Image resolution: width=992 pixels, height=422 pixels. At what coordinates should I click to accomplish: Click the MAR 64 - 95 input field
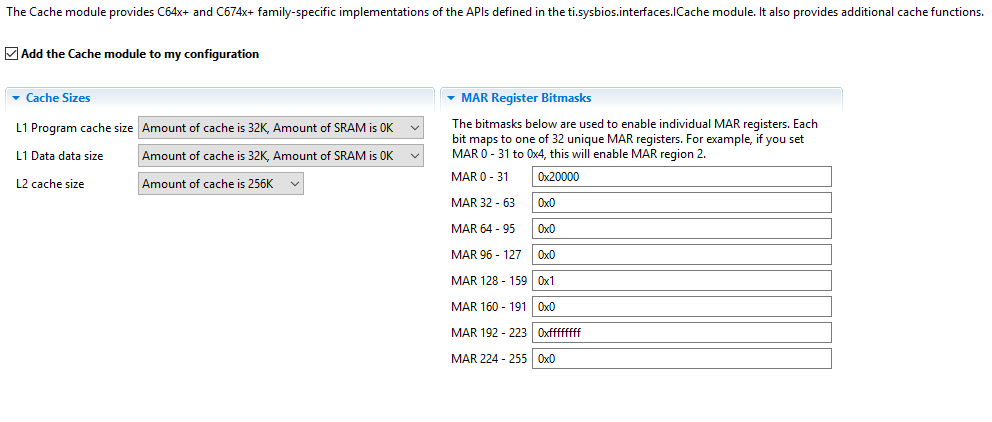pos(681,229)
